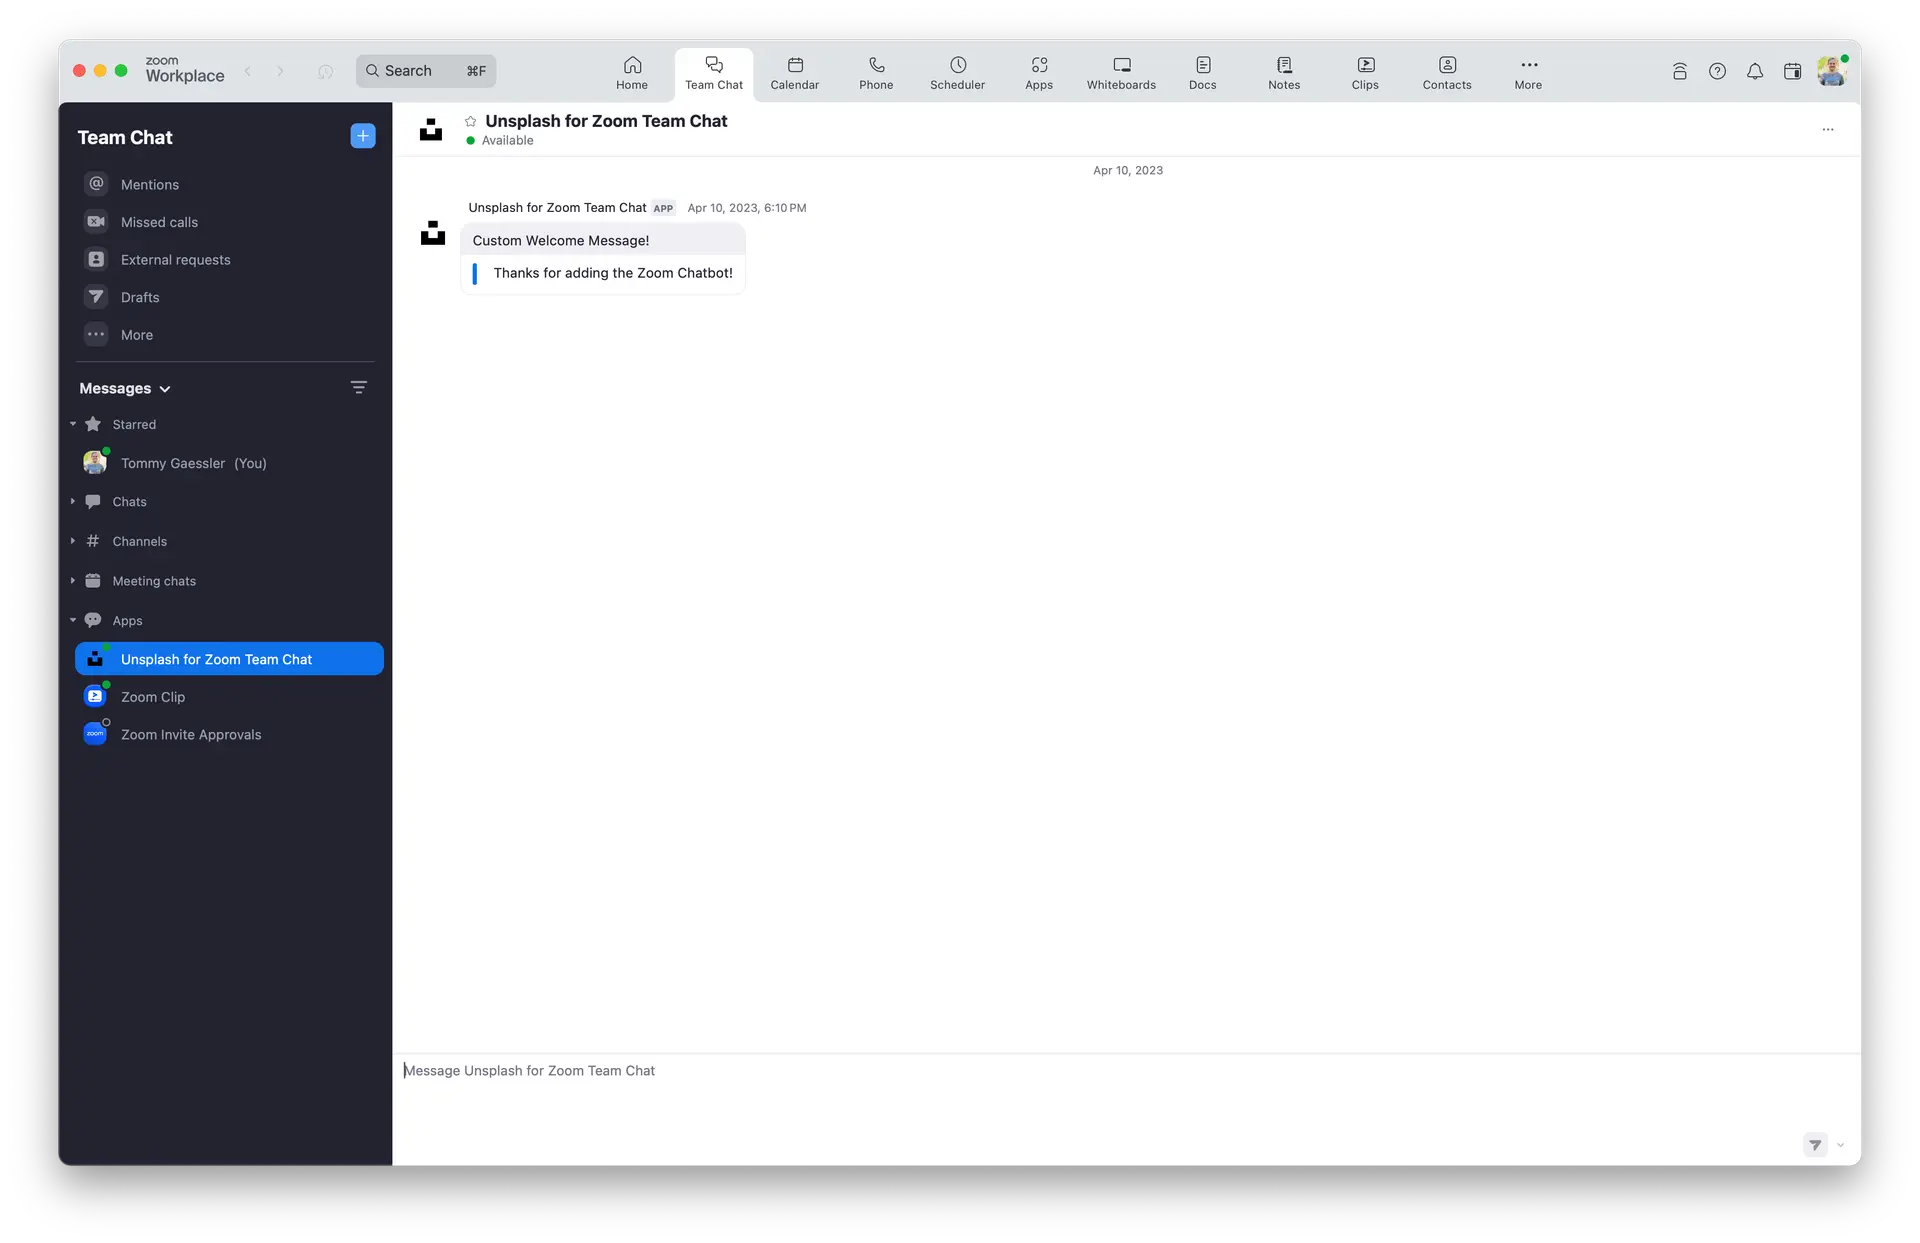Open Mentions in the Team Chat sidebar
Image resolution: width=1920 pixels, height=1243 pixels.
tap(149, 184)
